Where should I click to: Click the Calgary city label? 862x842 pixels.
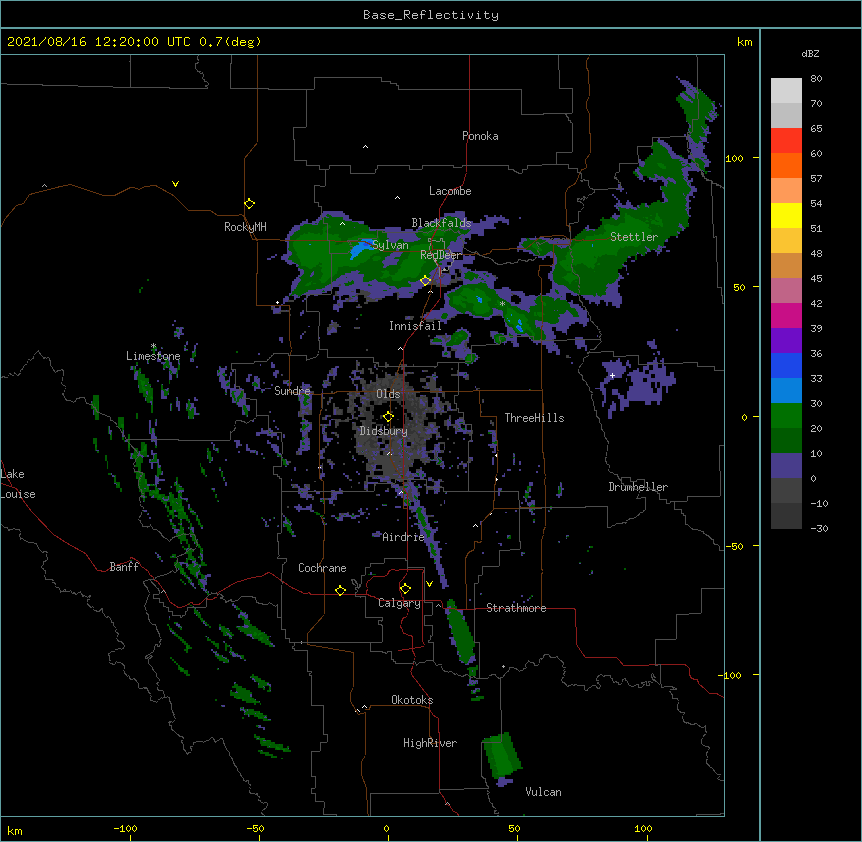[x=399, y=603]
